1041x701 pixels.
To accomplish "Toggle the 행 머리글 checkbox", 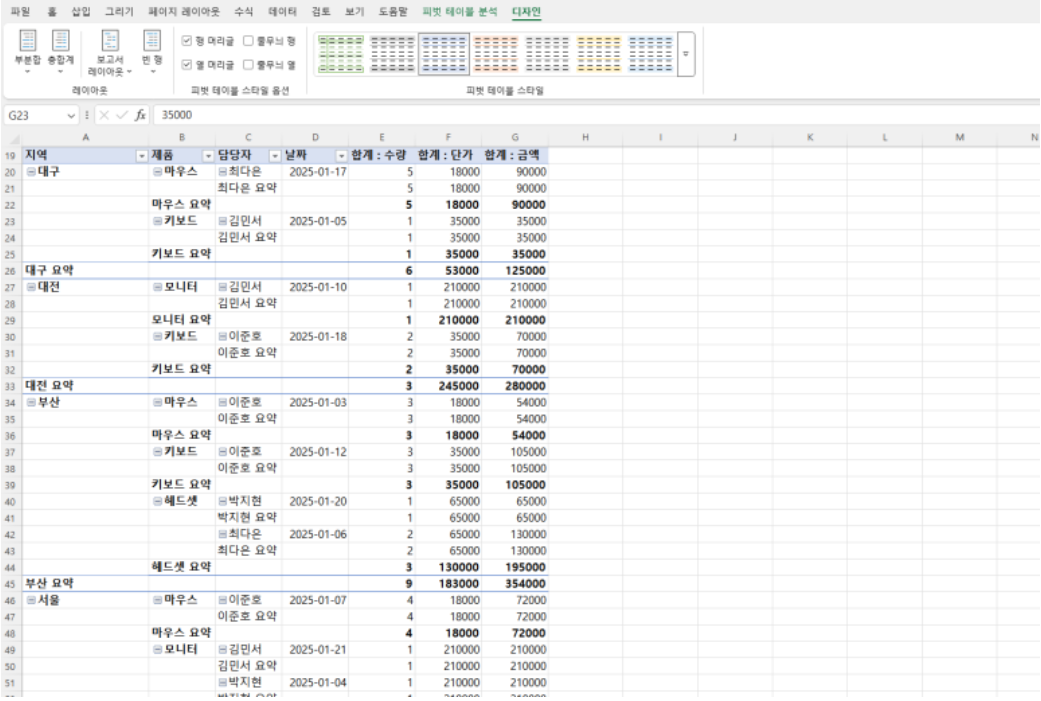I will pos(187,42).
